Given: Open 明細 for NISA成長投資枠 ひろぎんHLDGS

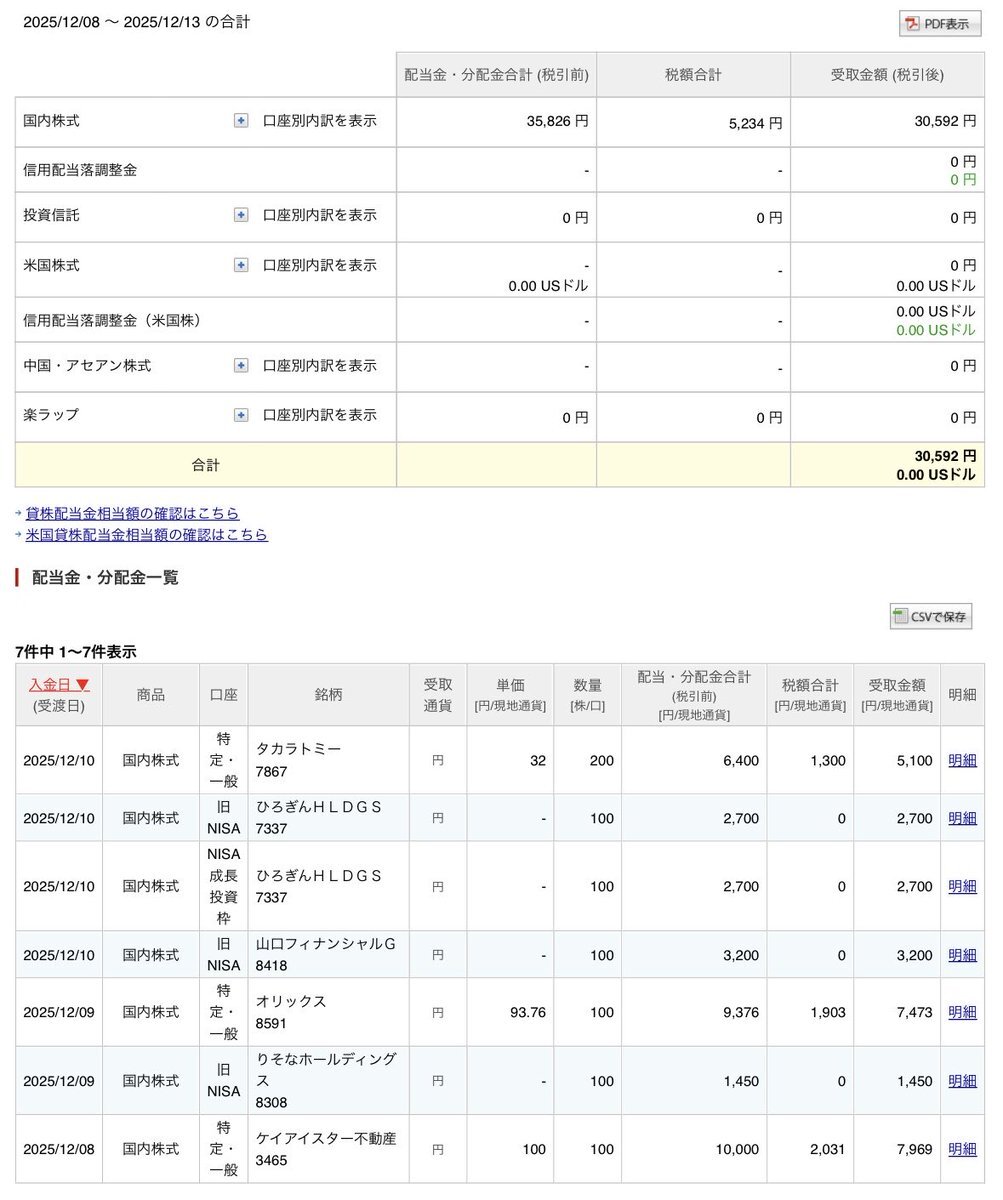Looking at the screenshot, I should 962,886.
